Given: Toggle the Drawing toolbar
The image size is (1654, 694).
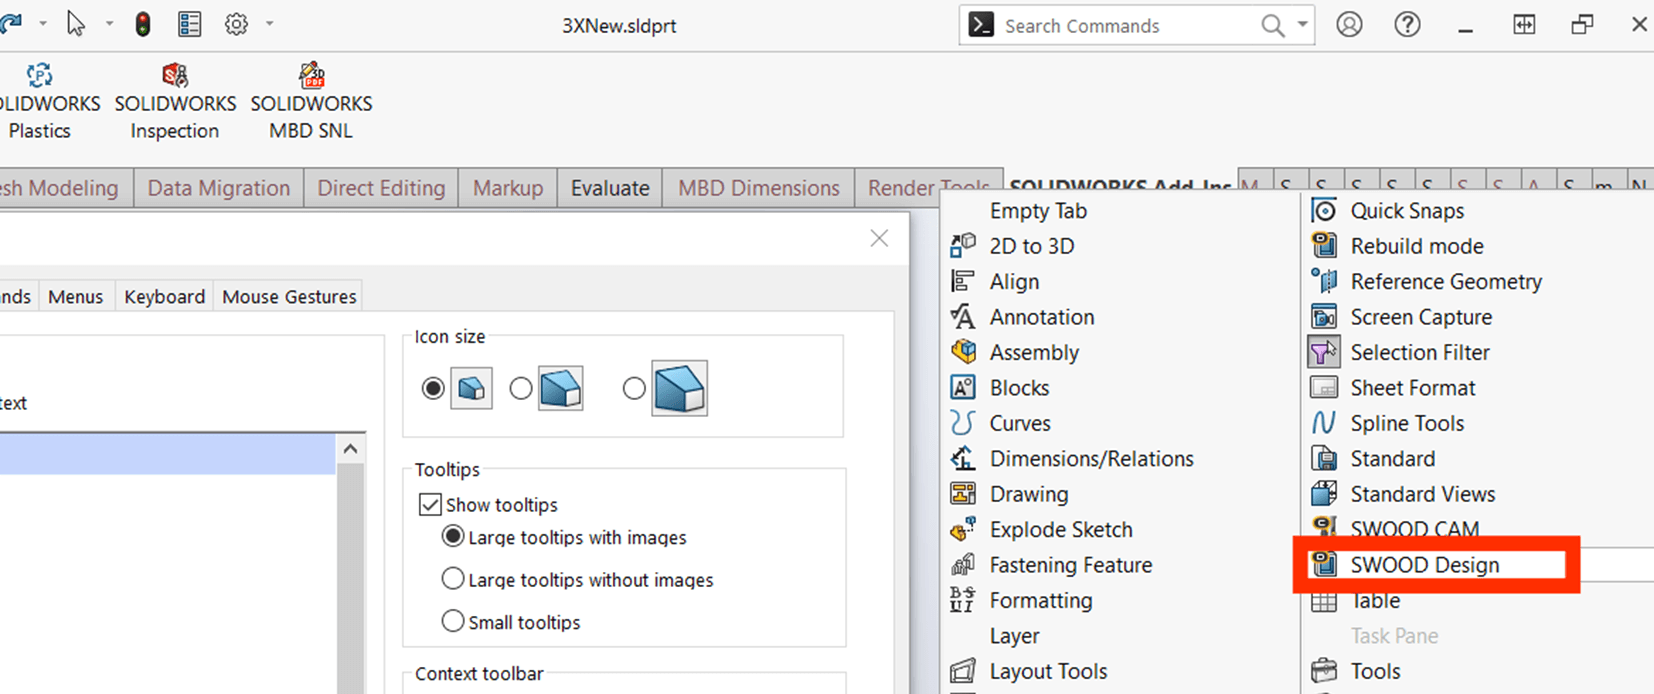Looking at the screenshot, I should click(1028, 494).
